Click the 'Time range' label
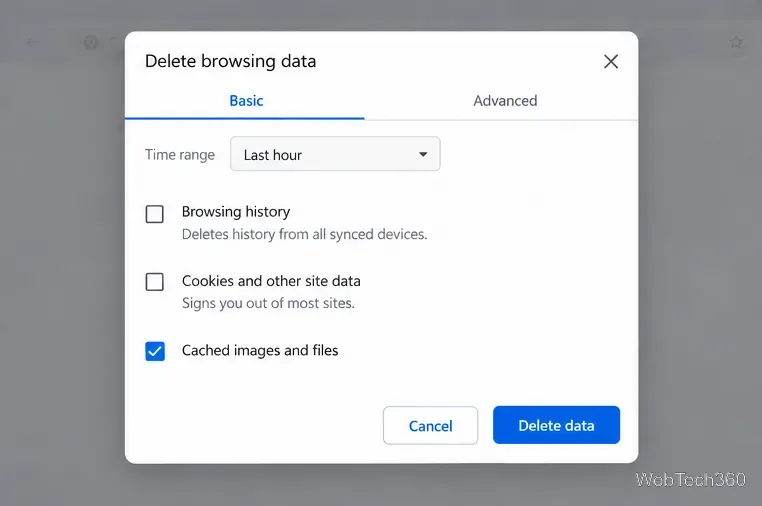The width and height of the screenshot is (762, 506). point(180,155)
